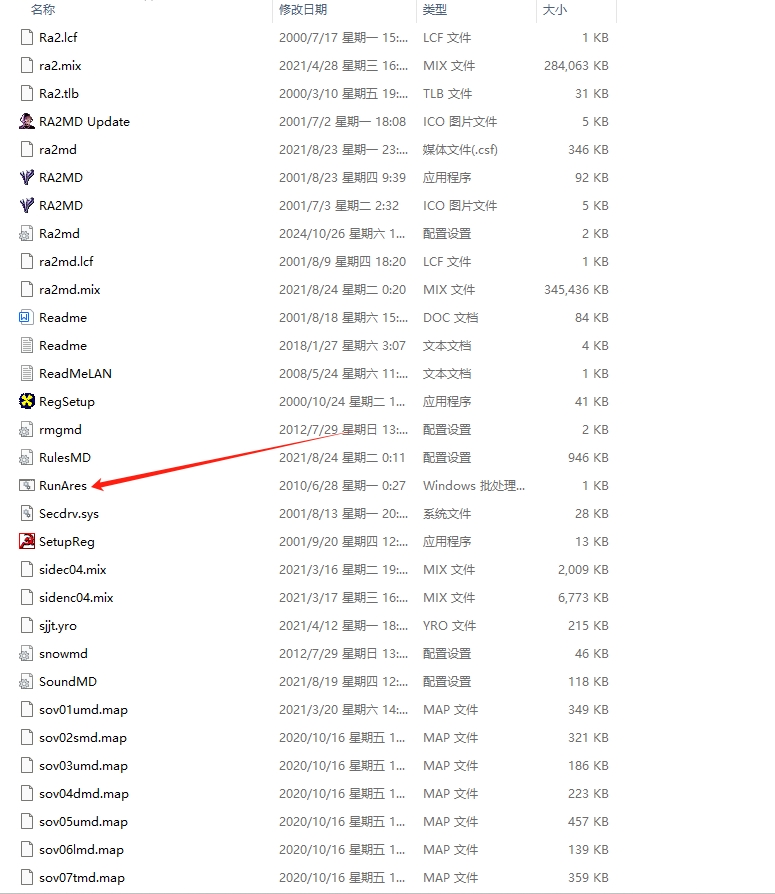Sort by 大小 column header
Image resolution: width=775 pixels, height=894 pixels.
pos(555,10)
